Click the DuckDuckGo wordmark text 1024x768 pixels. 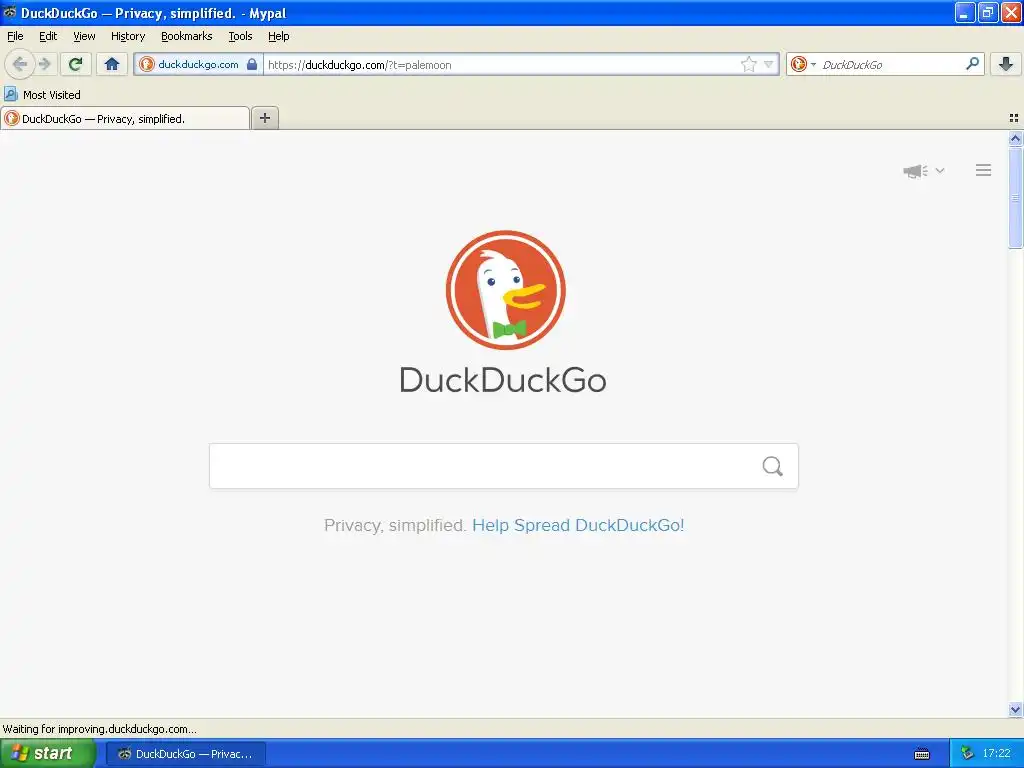click(x=503, y=380)
